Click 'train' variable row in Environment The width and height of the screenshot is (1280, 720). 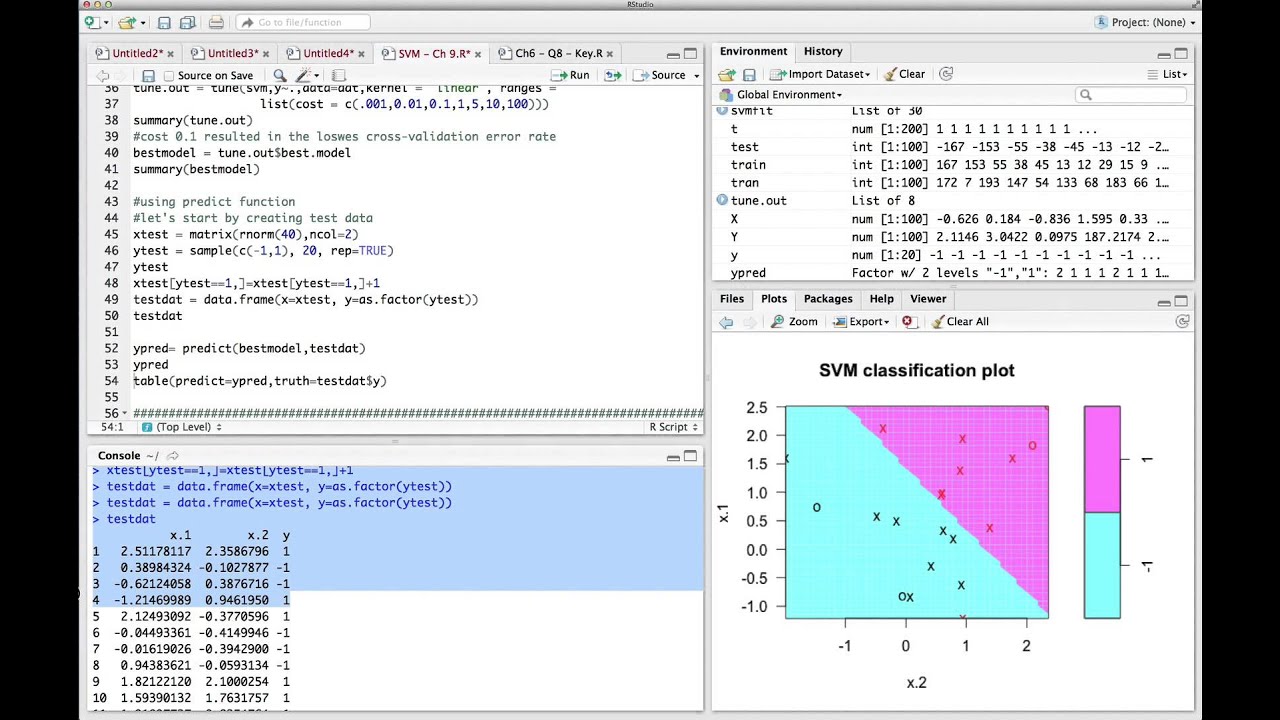coord(953,165)
